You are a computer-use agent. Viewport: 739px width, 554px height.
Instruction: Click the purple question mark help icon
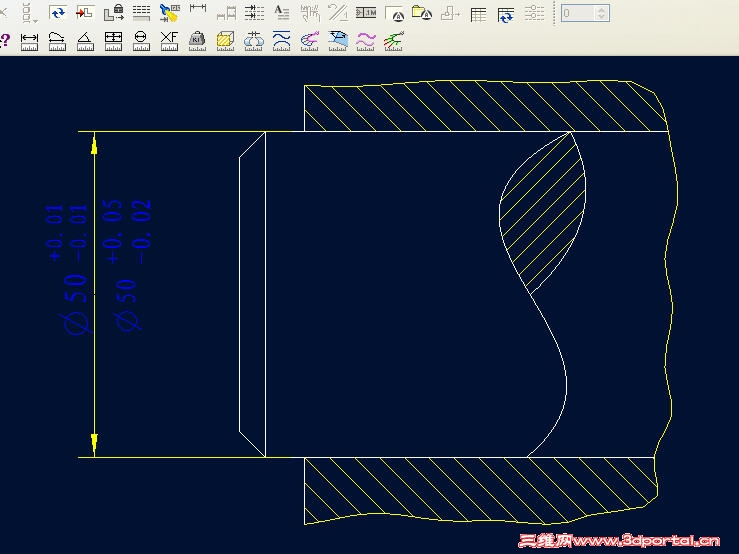point(4,40)
